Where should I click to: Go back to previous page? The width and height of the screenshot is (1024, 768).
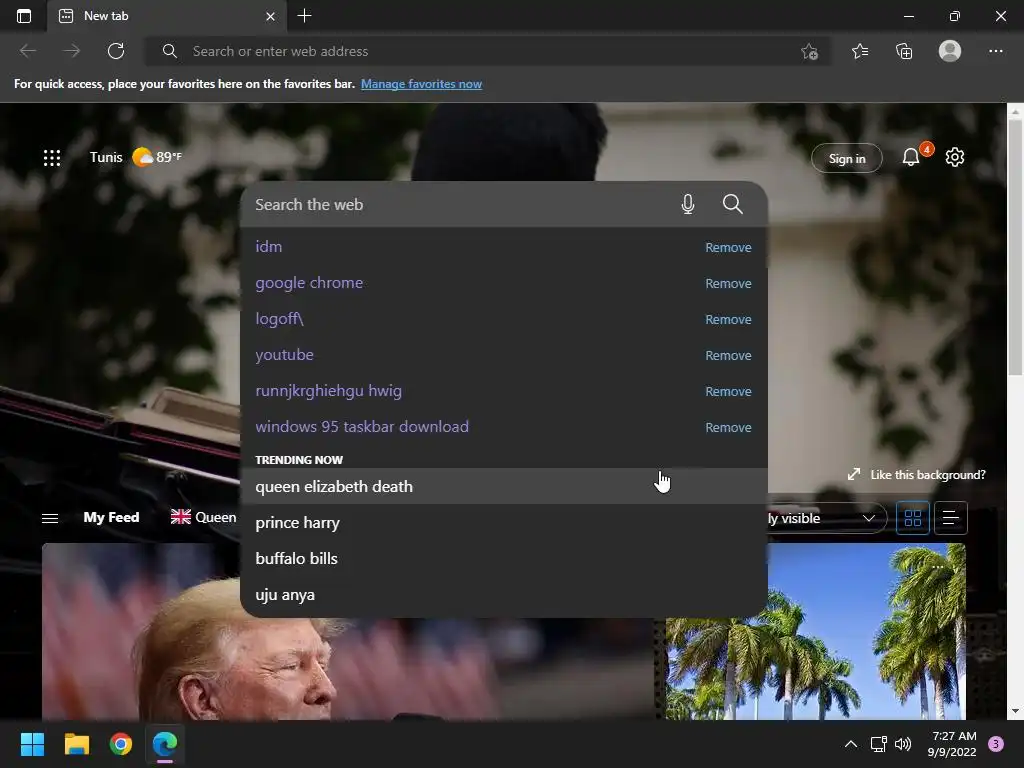tap(28, 51)
